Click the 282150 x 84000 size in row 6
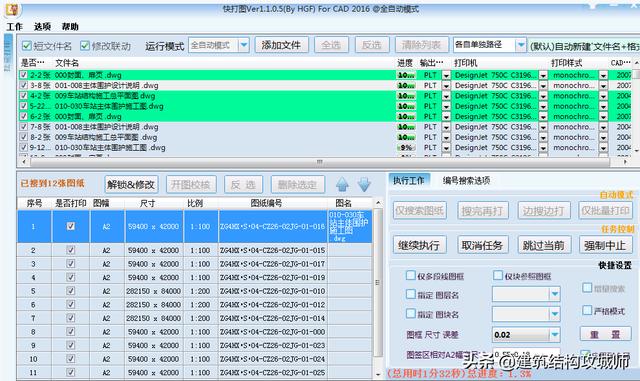Screen dimensions: 640x381 153,305
